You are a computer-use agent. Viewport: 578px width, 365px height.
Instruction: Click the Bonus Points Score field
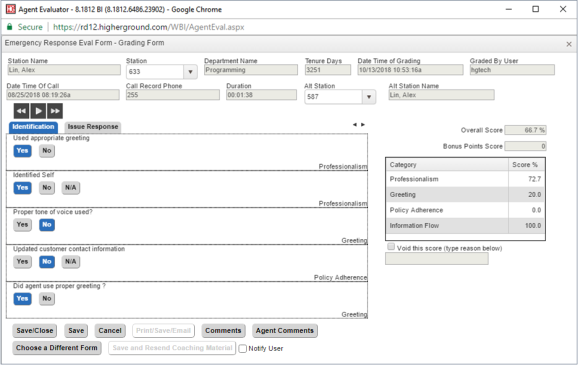(x=525, y=146)
